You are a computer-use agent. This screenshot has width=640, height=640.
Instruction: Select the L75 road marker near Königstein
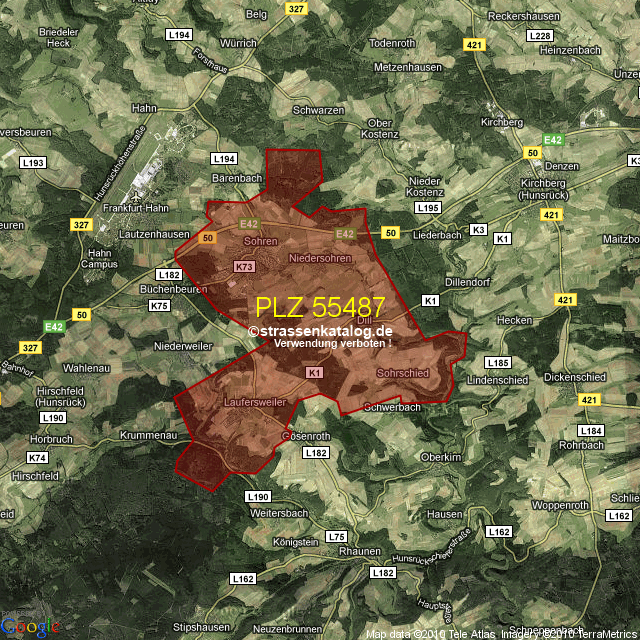336,537
